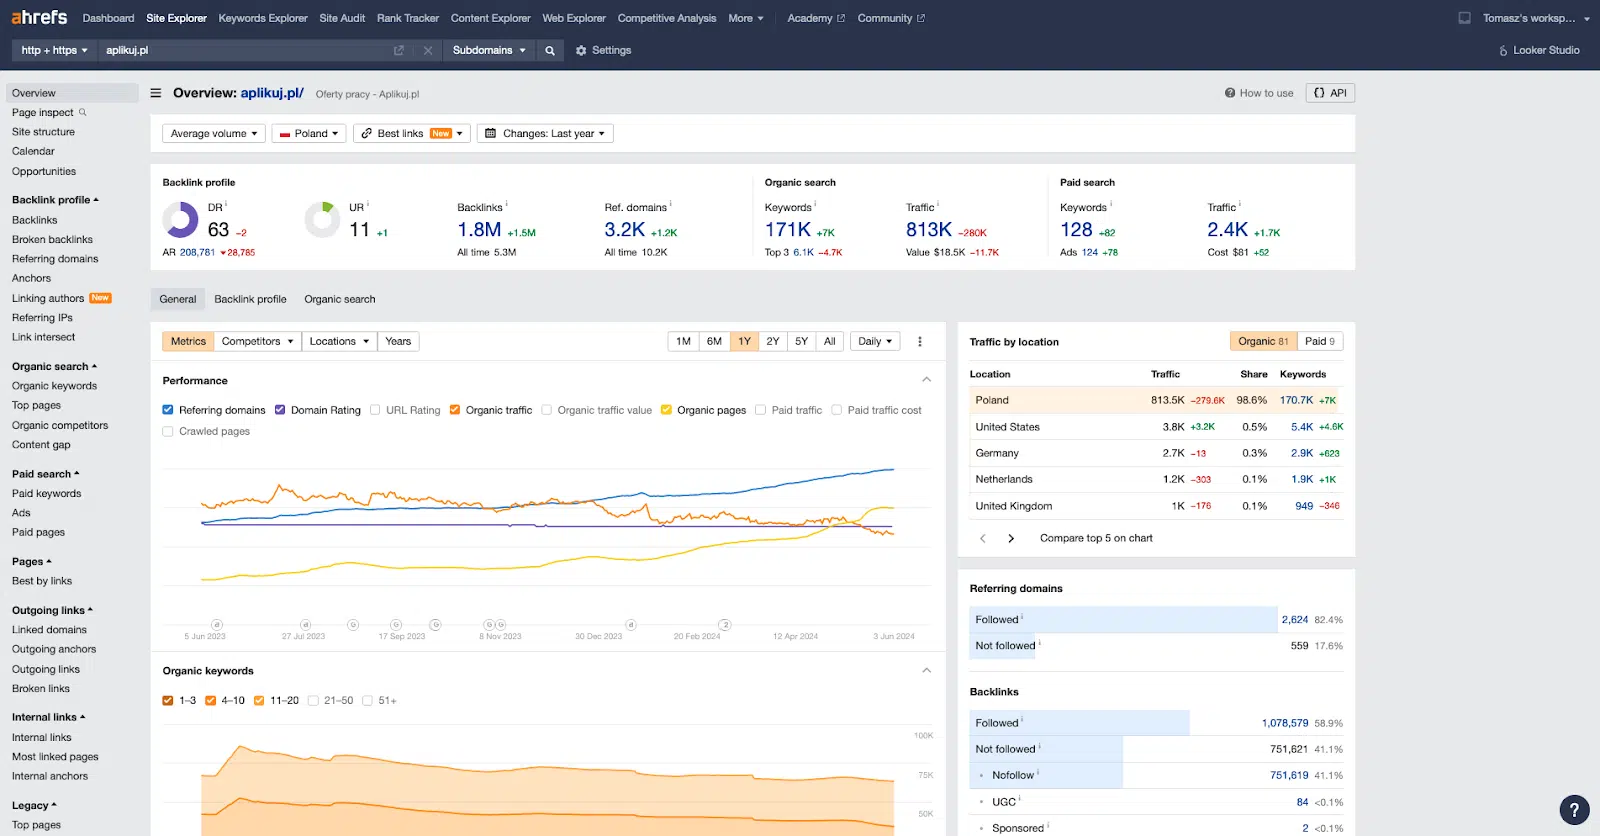Open the More menu dropdown
This screenshot has width=1600, height=836.
coord(746,18)
